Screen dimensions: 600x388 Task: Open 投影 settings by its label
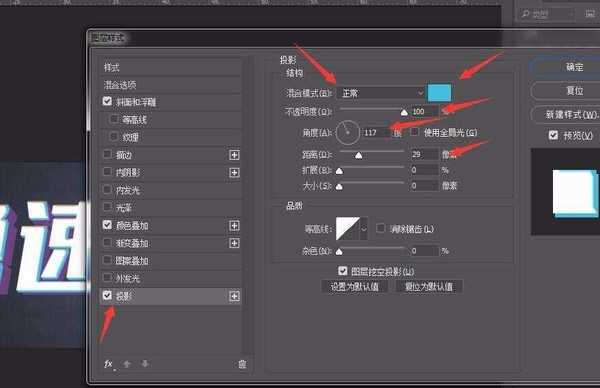tap(124, 296)
